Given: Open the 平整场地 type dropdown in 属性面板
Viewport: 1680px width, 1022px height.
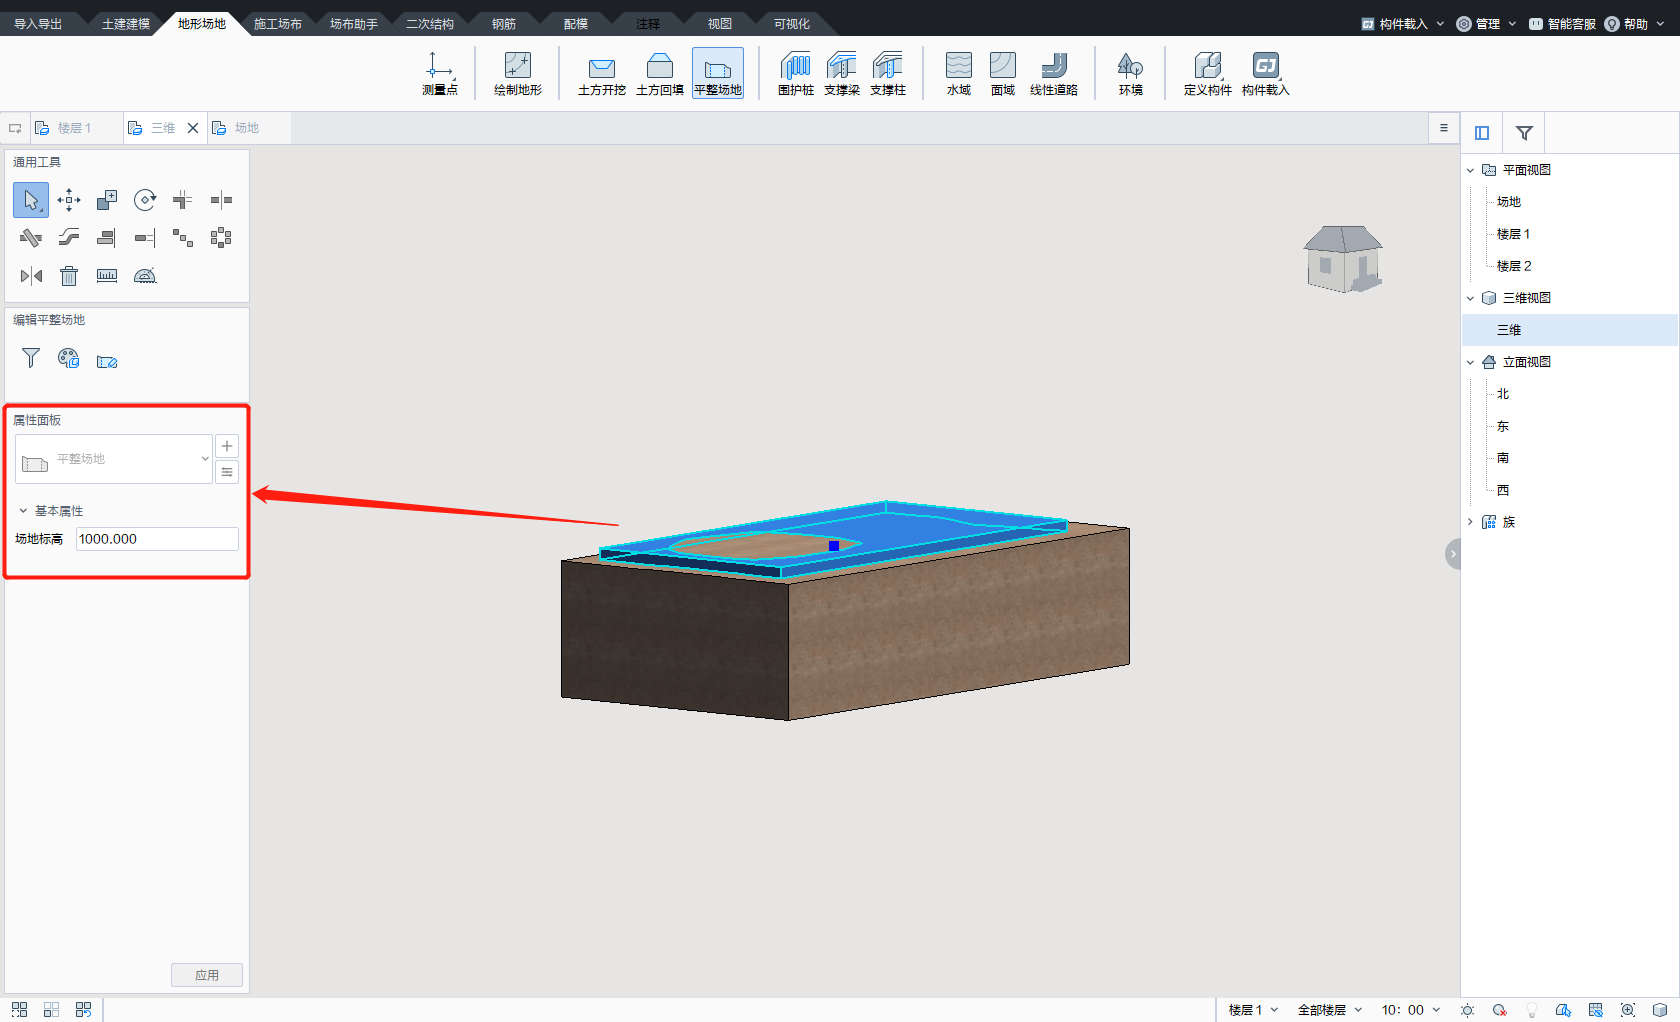Looking at the screenshot, I should click(114, 459).
